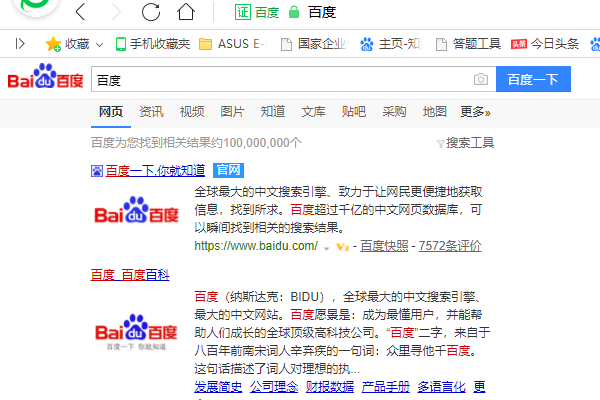Switch to the 贴吧 tab
The height and width of the screenshot is (400, 600).
(354, 111)
